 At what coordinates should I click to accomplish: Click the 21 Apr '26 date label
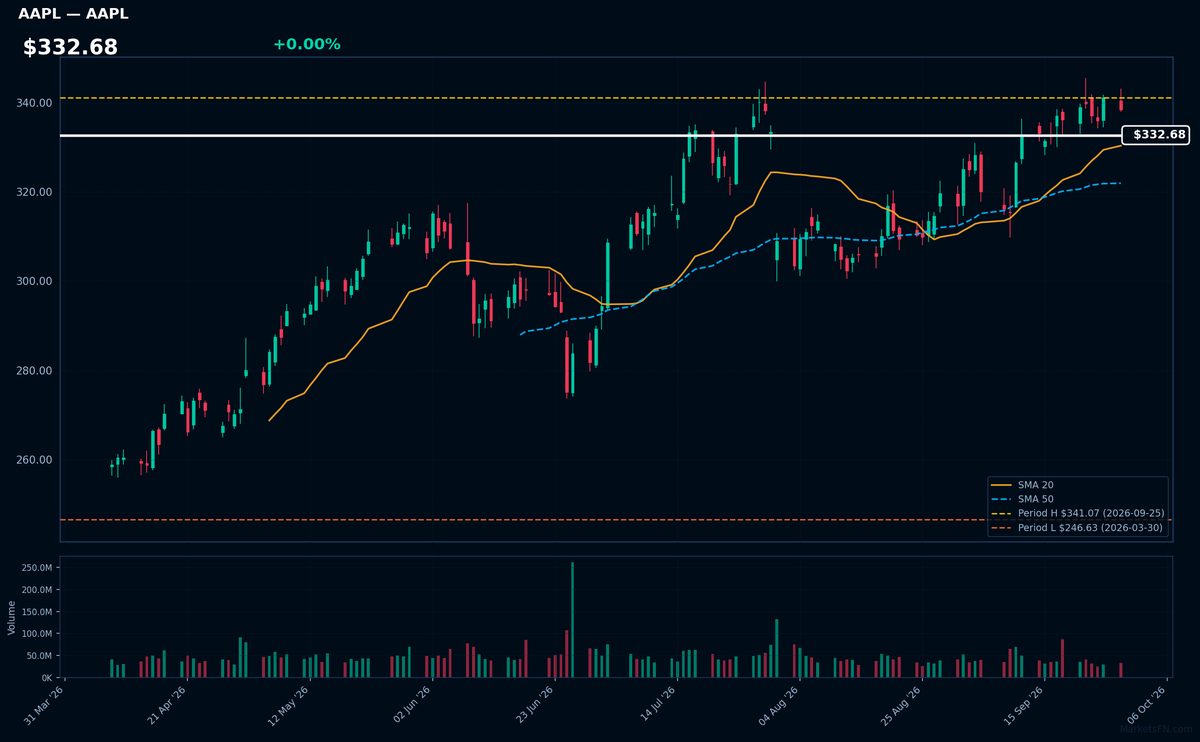click(169, 704)
